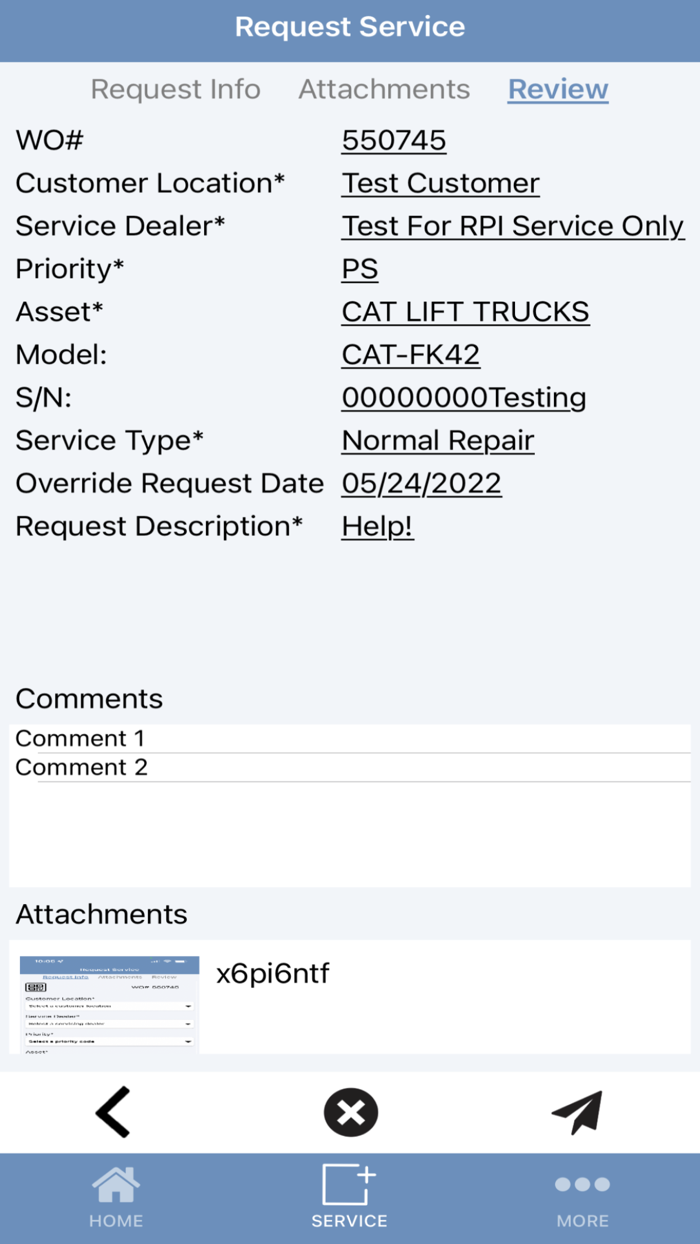700x1244 pixels.
Task: Open the 00000000Testing serial number
Action: [x=464, y=397]
